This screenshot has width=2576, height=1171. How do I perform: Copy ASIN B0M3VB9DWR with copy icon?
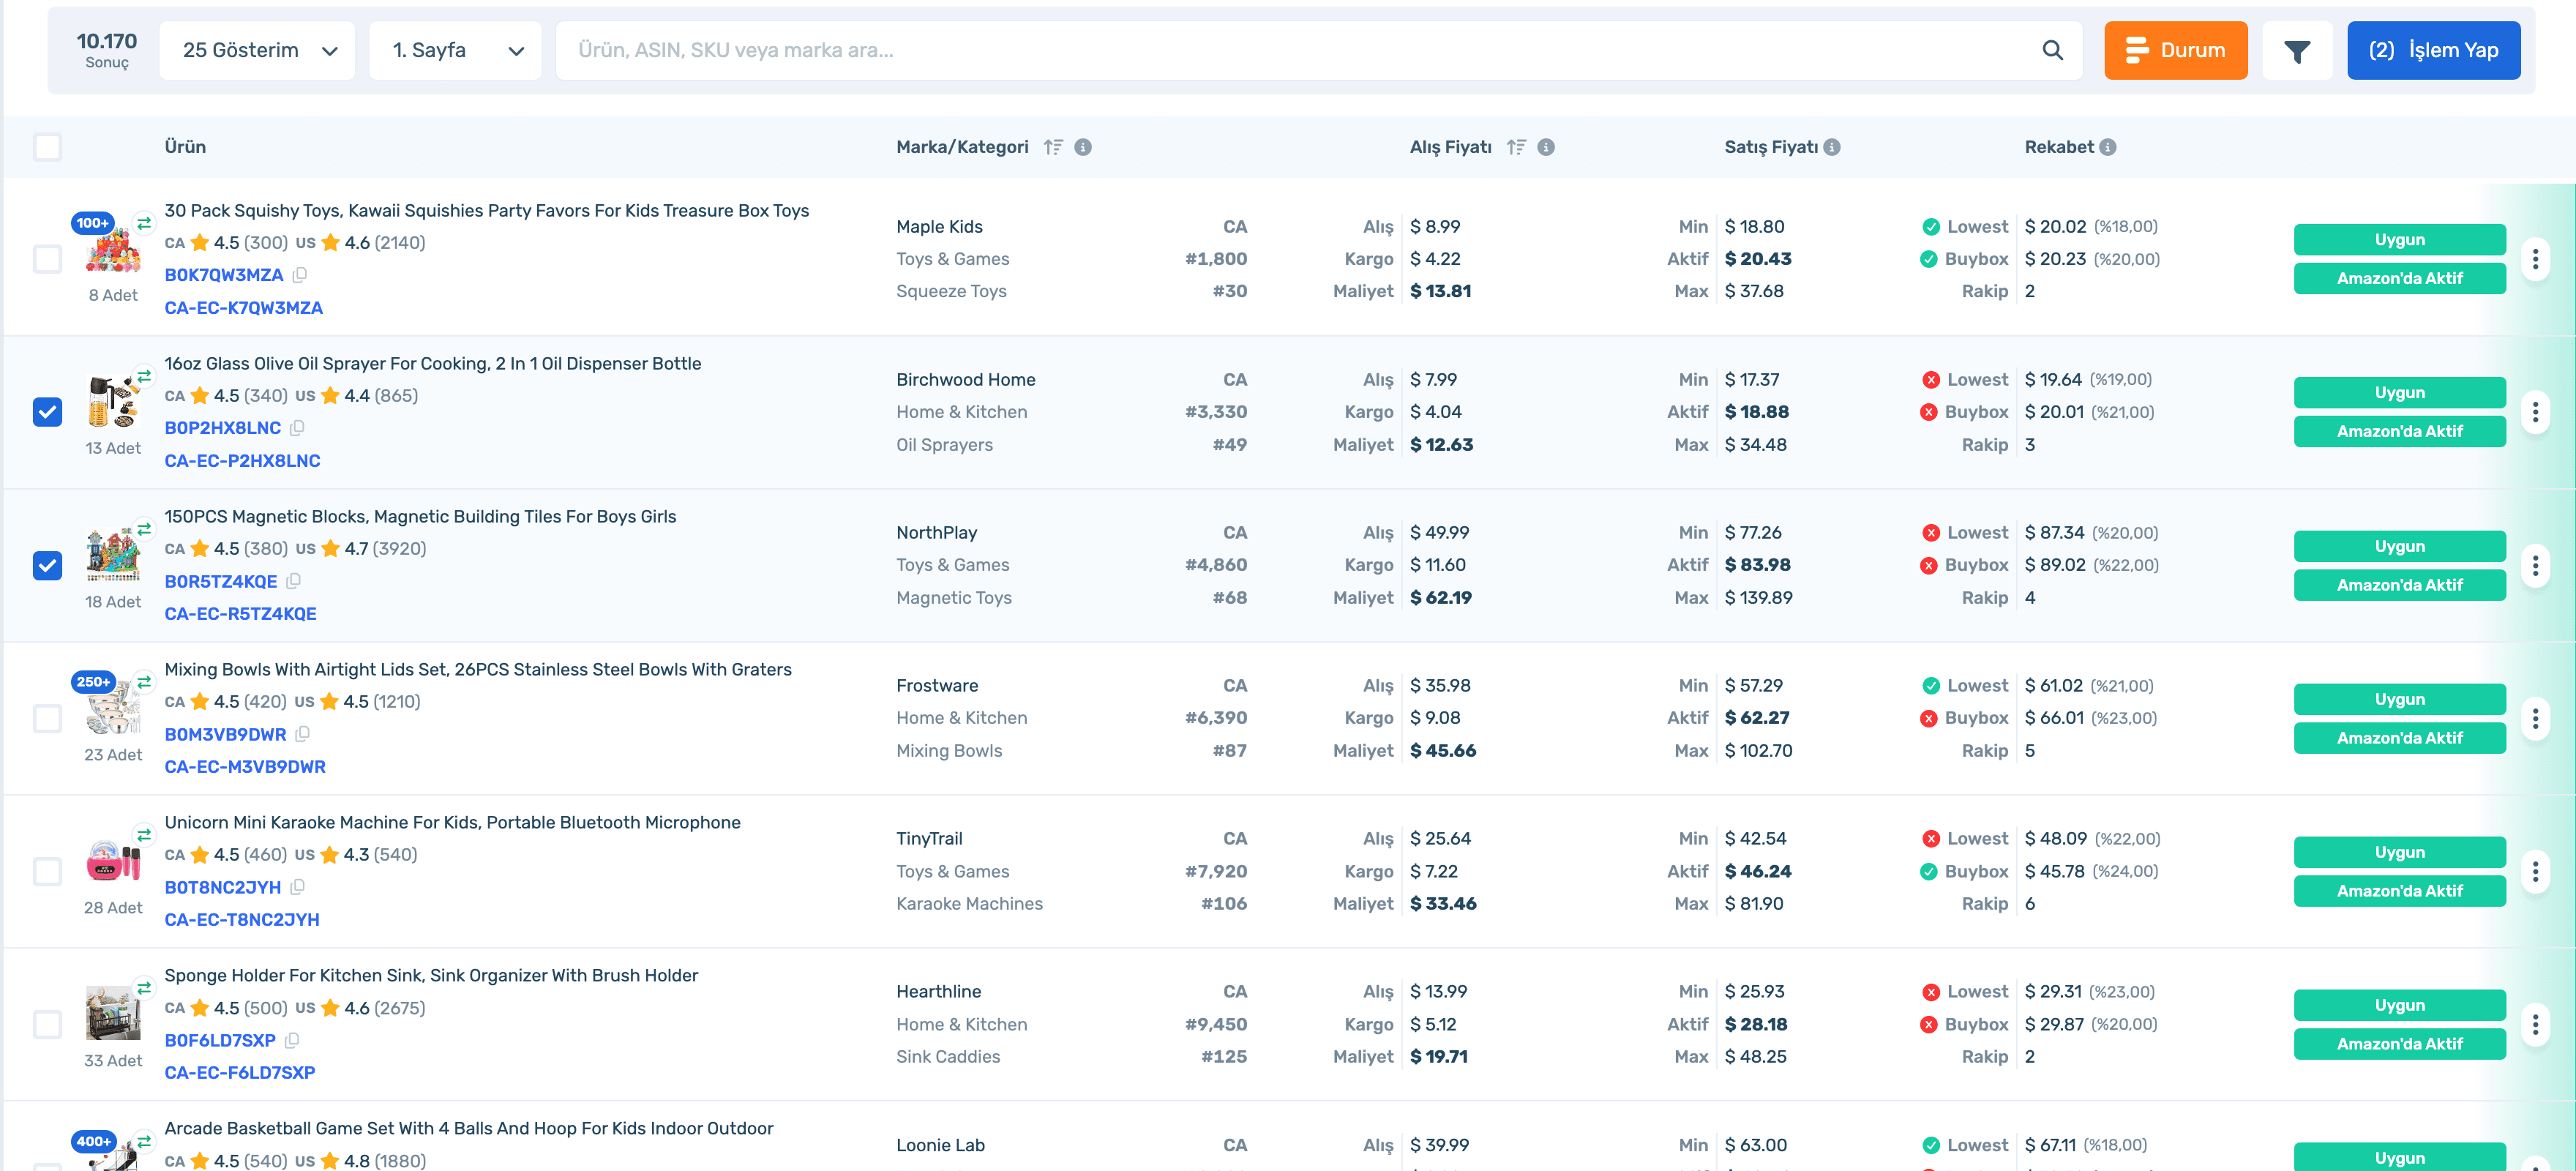point(302,734)
